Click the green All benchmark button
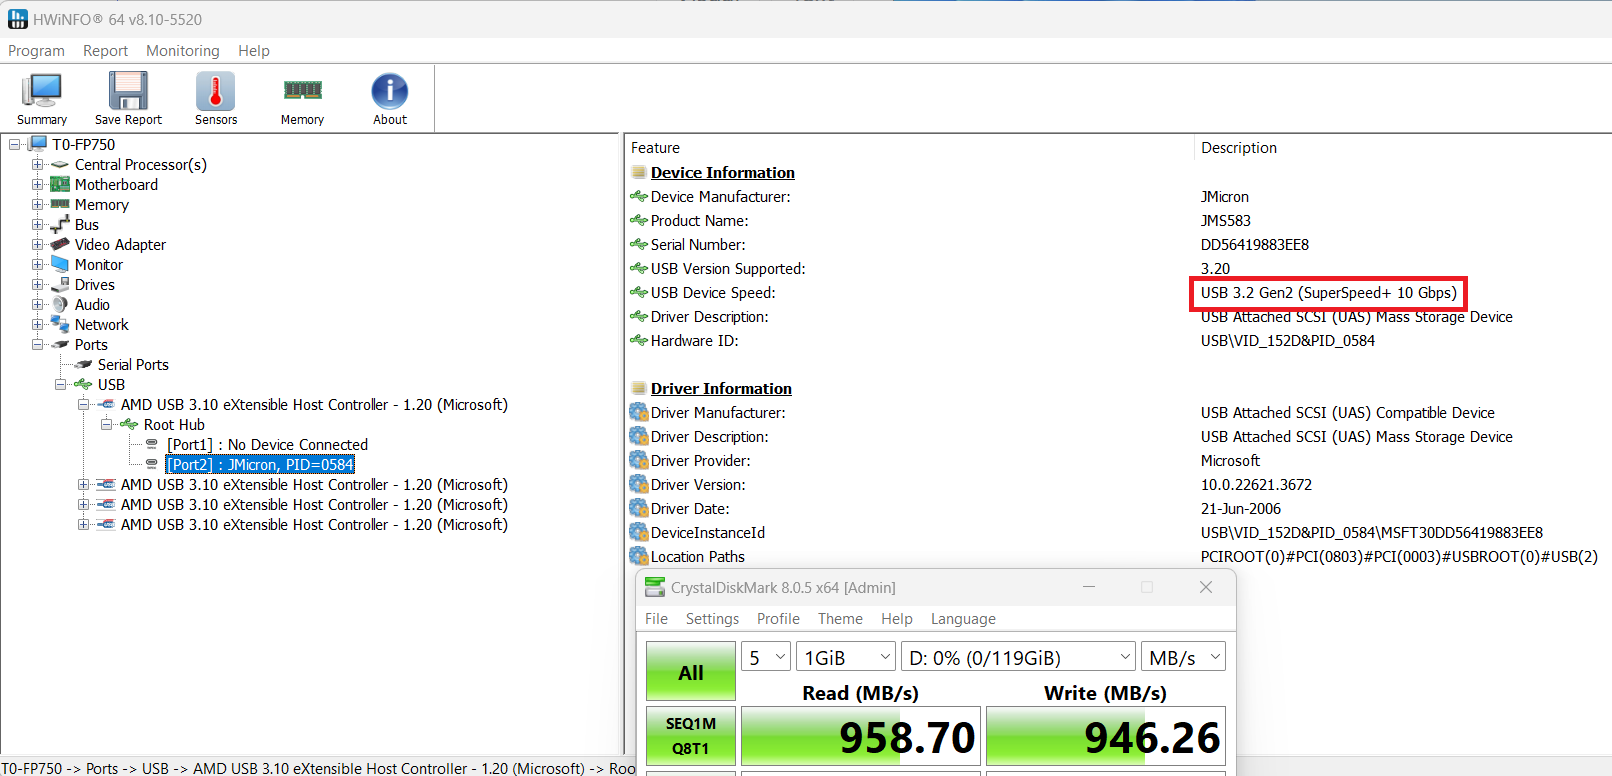Viewport: 1612px width, 776px height. pos(691,671)
